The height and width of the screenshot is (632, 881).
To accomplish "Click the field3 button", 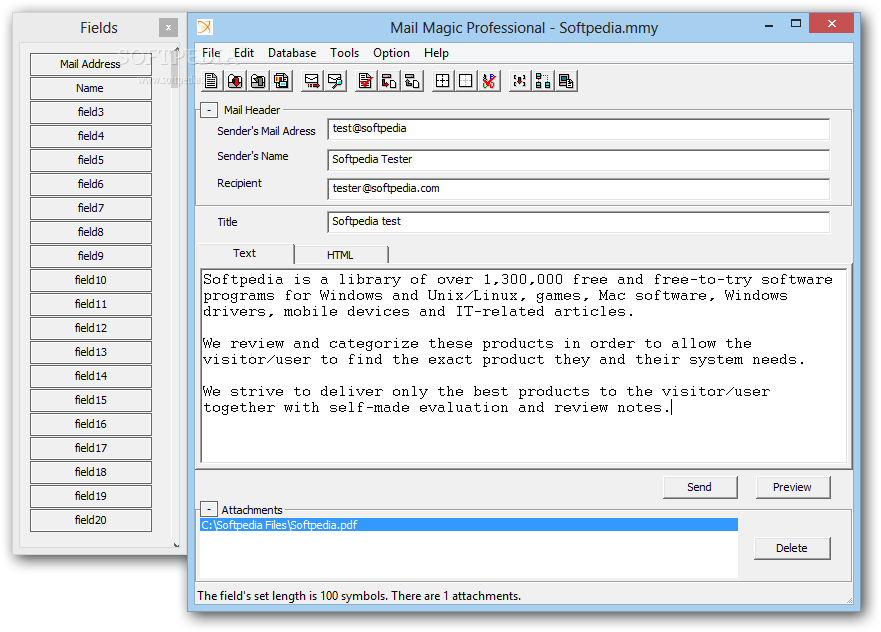I will click(x=90, y=112).
